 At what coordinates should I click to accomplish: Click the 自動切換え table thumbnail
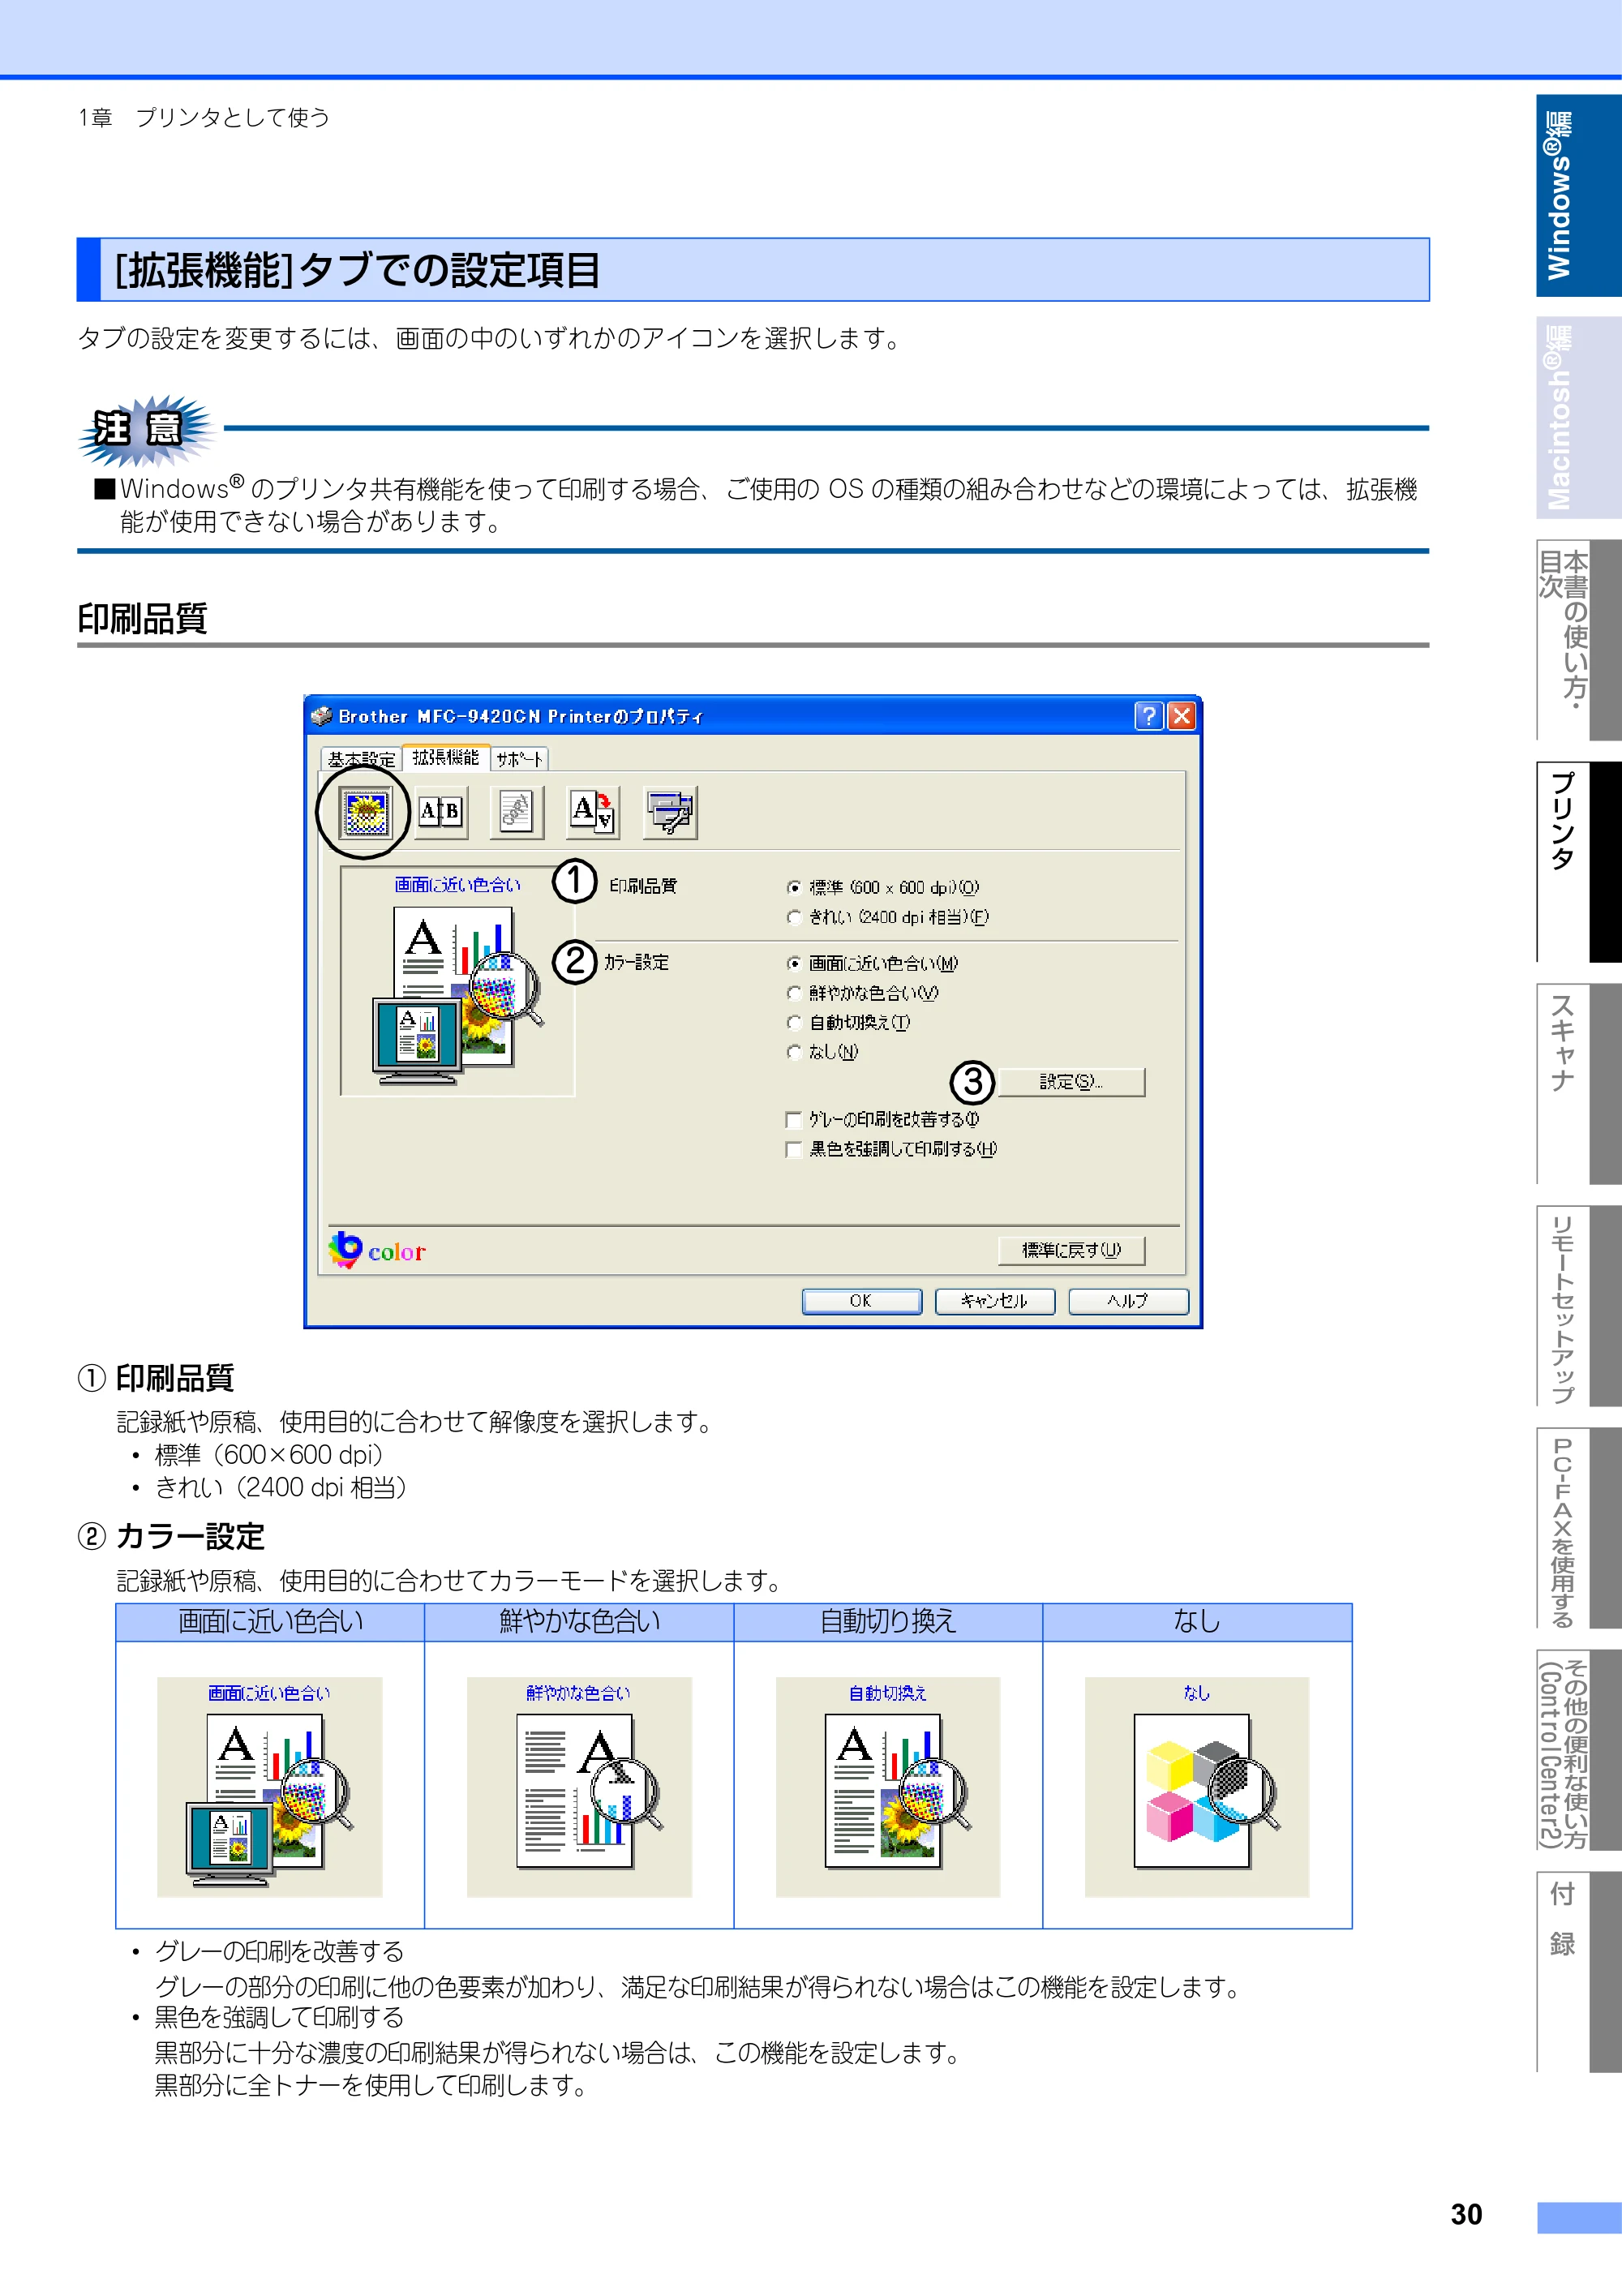(x=888, y=1787)
